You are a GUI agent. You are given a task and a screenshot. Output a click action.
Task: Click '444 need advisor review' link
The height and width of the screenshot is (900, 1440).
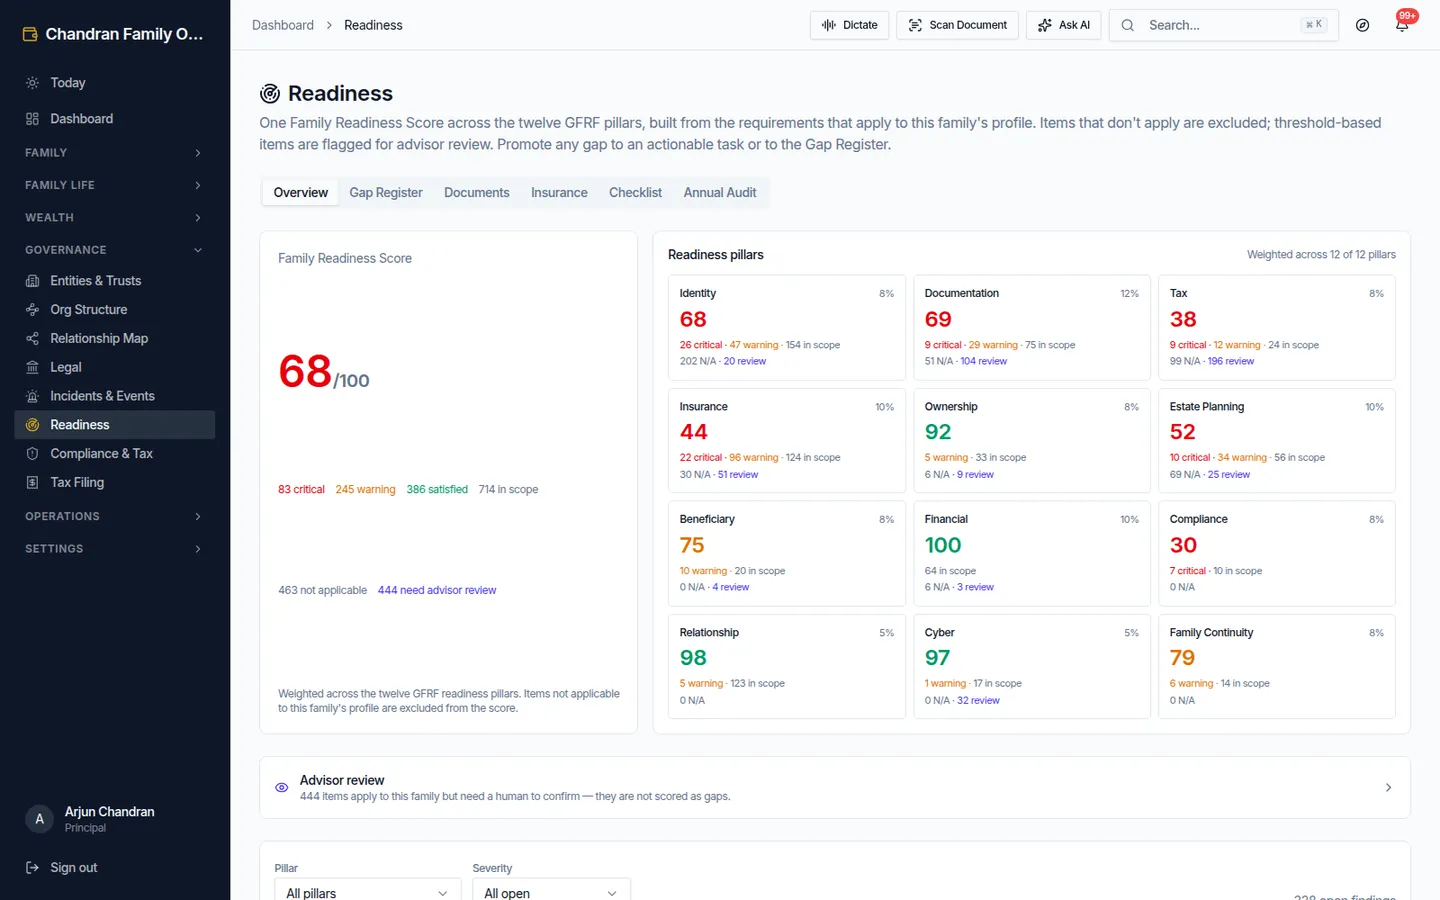coord(437,591)
